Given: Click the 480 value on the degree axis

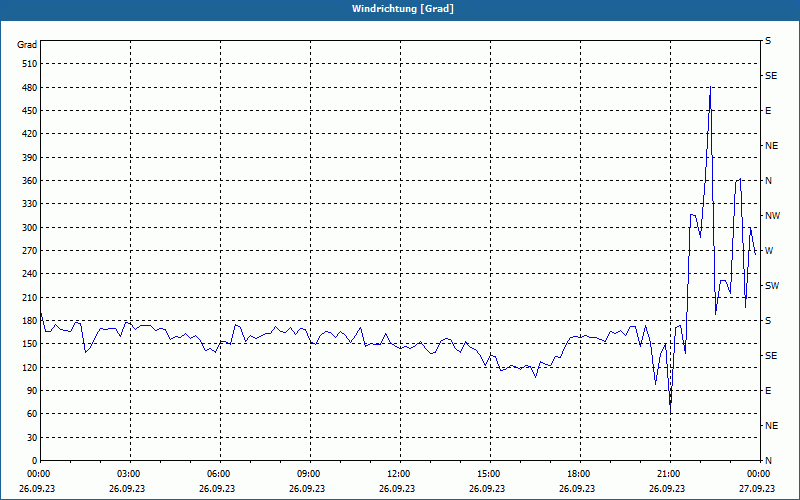Looking at the screenshot, I should 30,87.
